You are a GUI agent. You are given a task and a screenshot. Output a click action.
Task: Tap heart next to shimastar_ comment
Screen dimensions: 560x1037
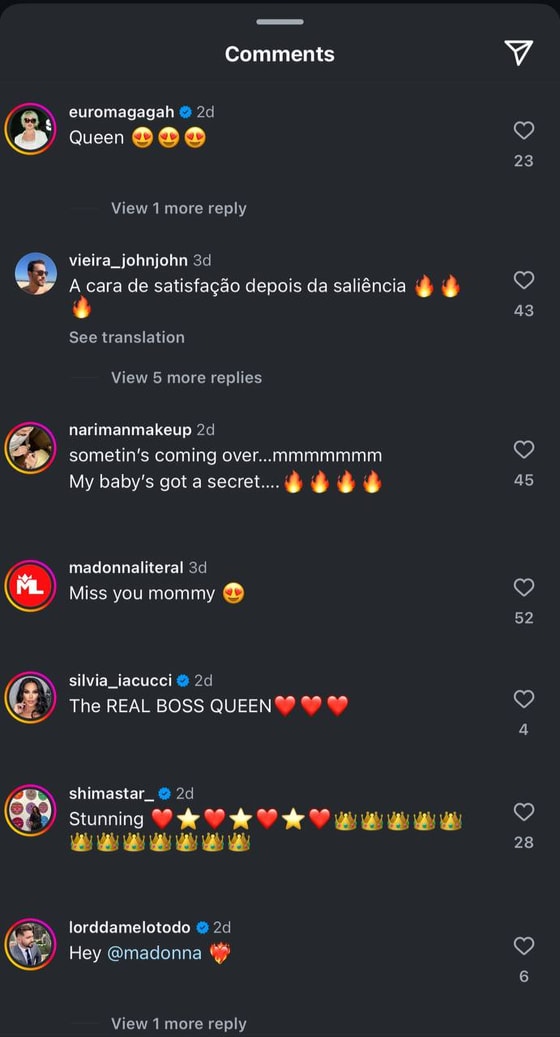click(524, 811)
